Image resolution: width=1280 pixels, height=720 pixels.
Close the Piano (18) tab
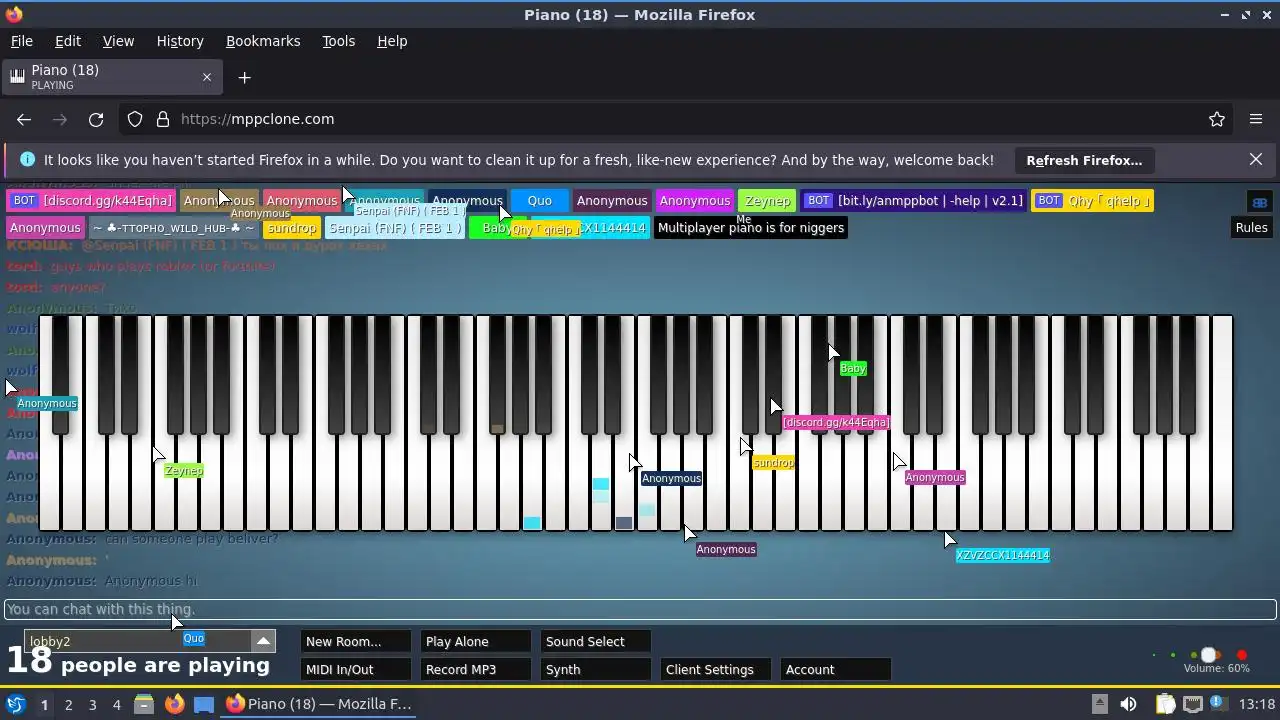(207, 77)
